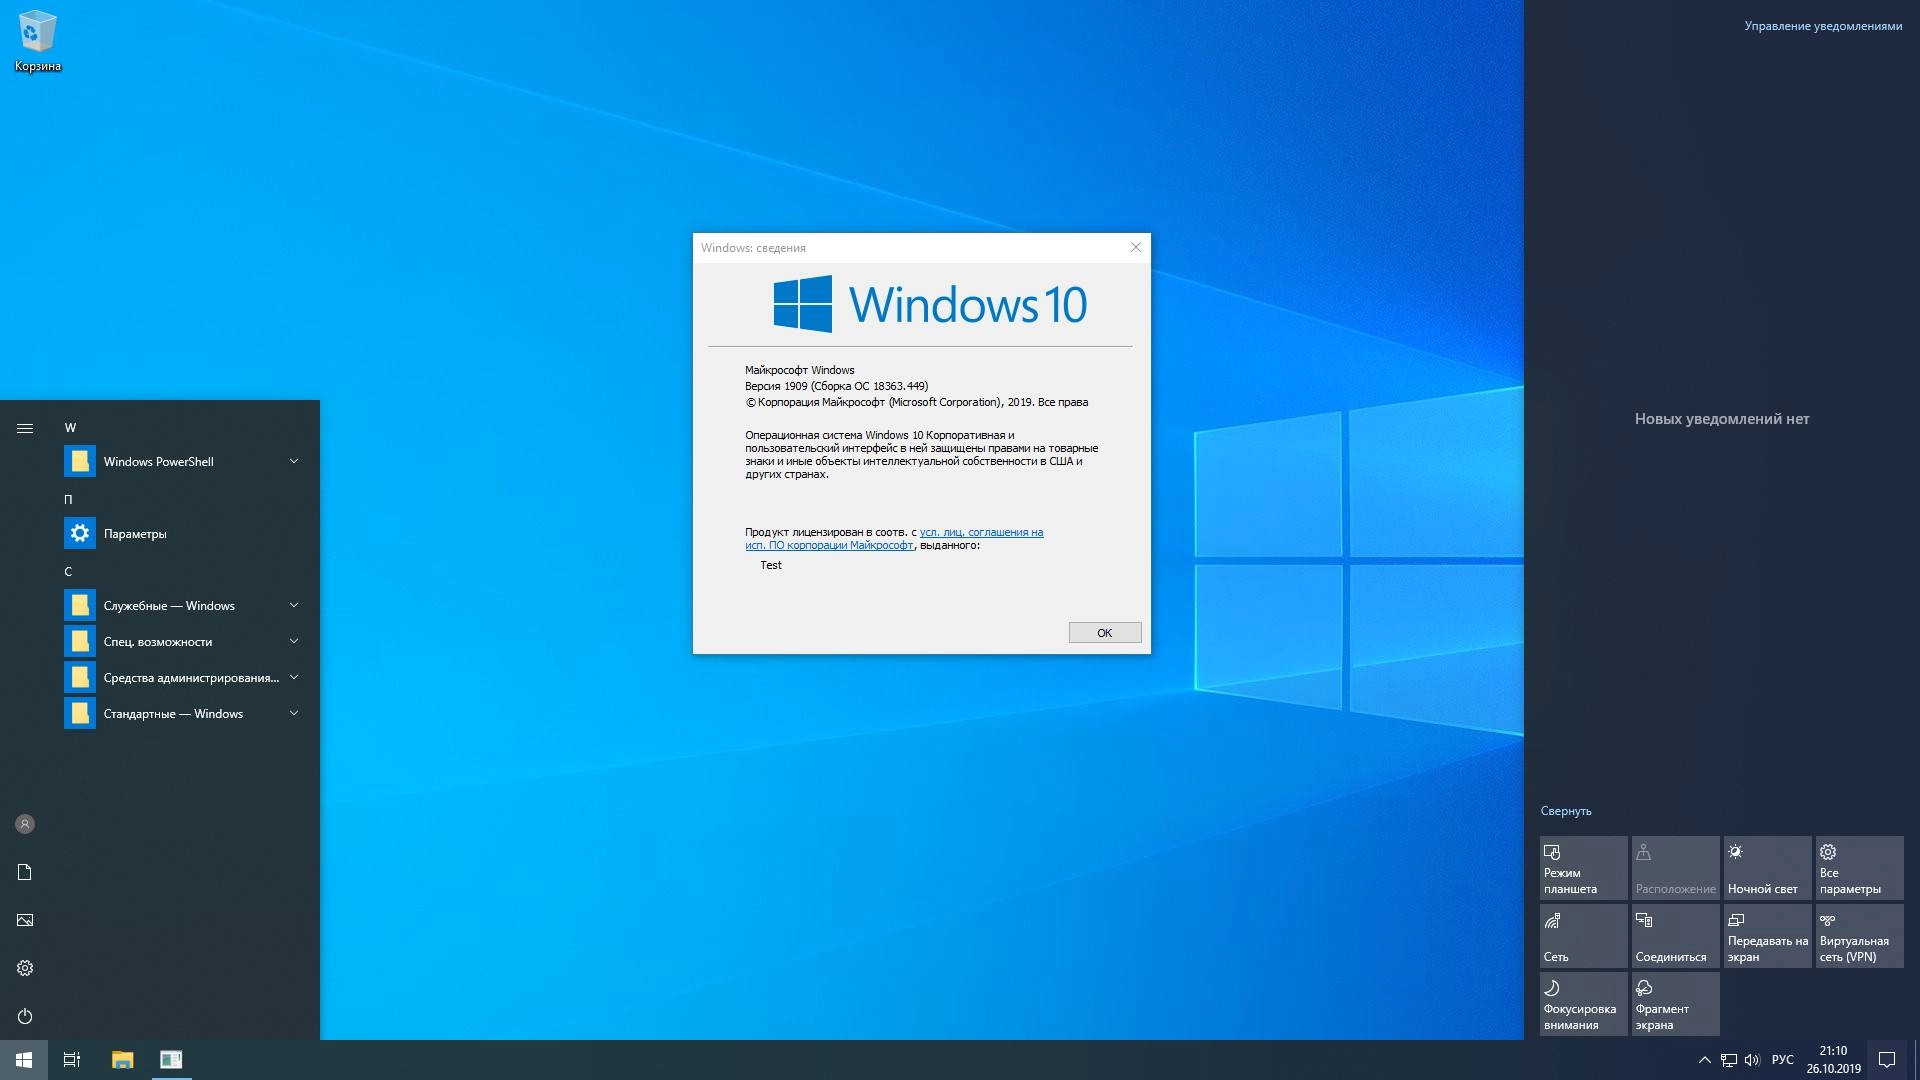
Task: Toggle Виртуальная сеть (VPN) tile
Action: click(1860, 936)
